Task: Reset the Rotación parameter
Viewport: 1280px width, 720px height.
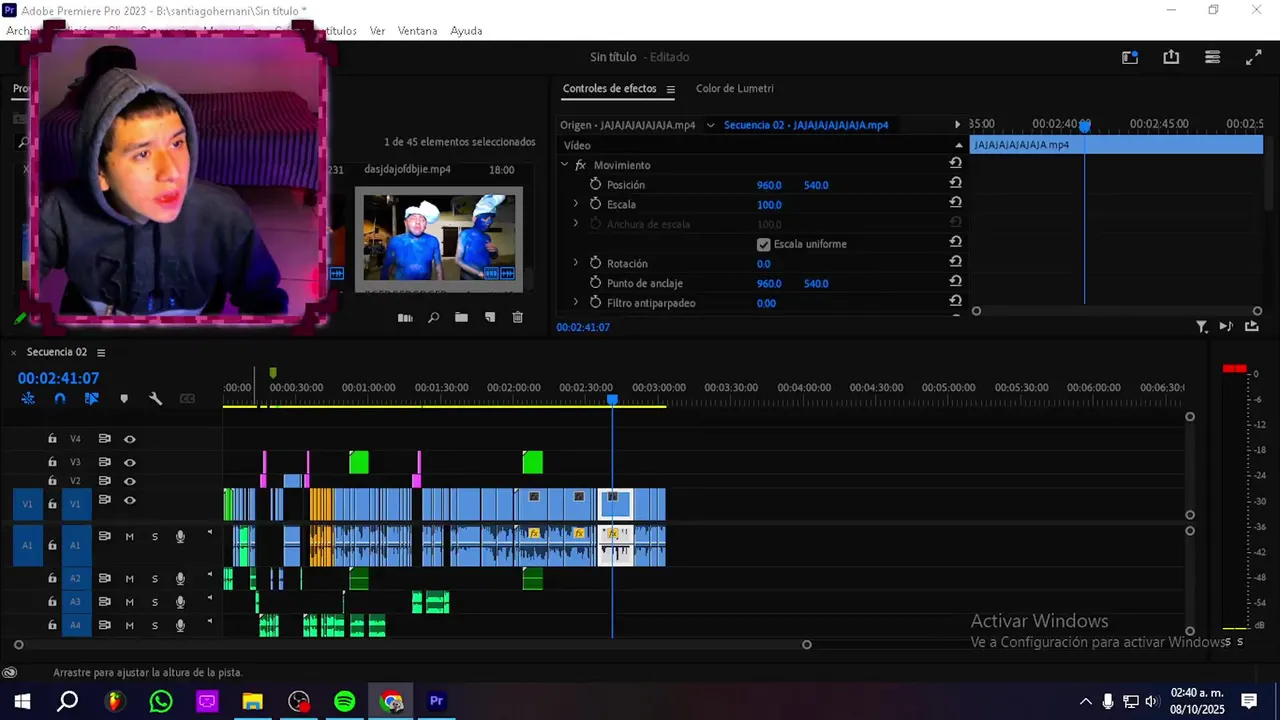Action: tap(955, 263)
